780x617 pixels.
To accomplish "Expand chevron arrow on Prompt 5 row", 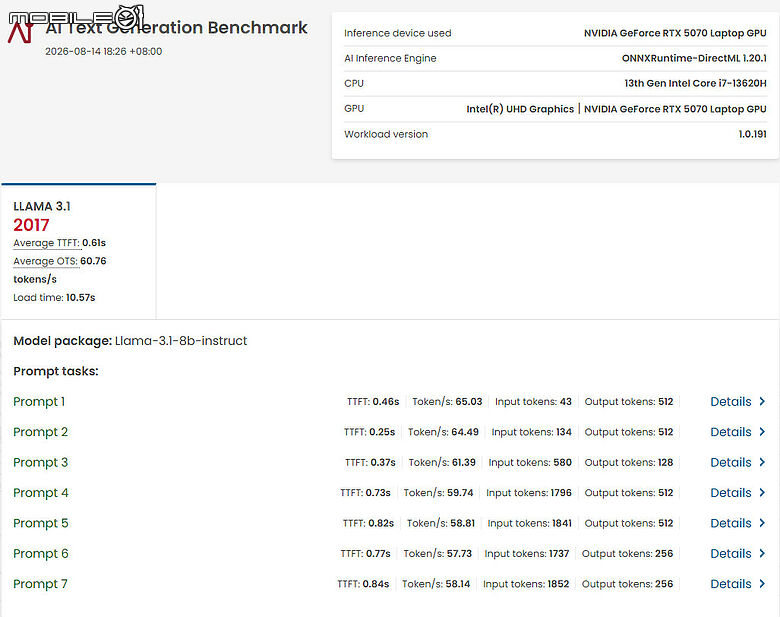I will (762, 522).
